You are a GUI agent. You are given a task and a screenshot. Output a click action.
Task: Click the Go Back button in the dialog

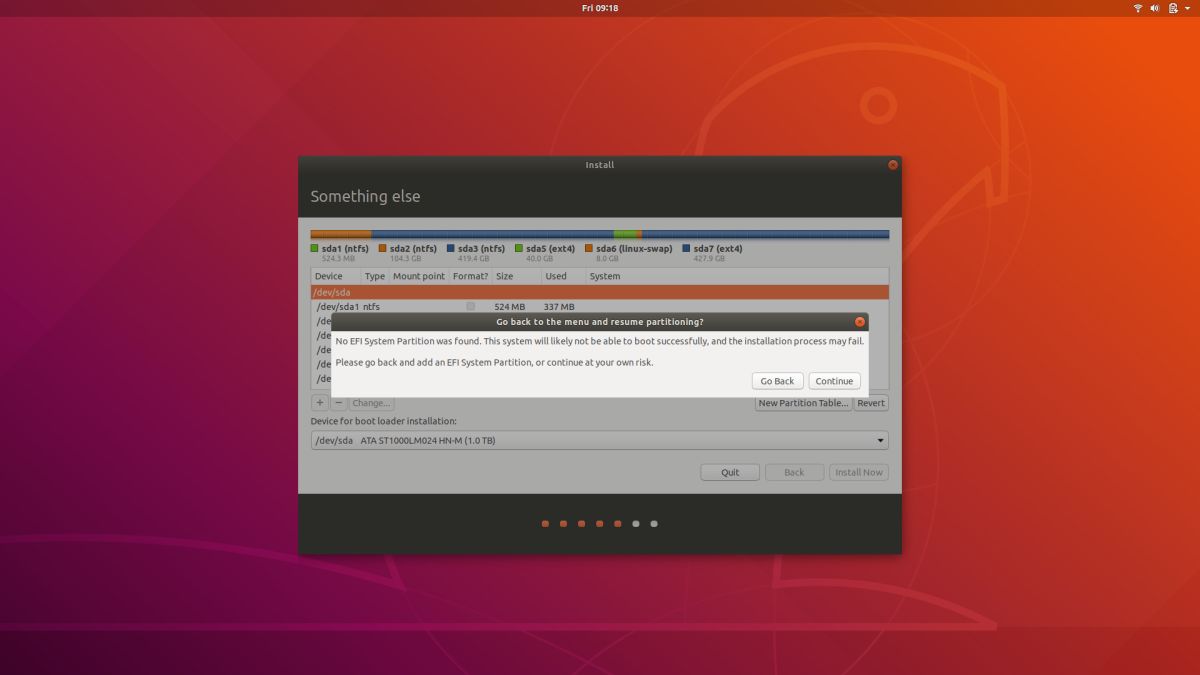pos(777,381)
